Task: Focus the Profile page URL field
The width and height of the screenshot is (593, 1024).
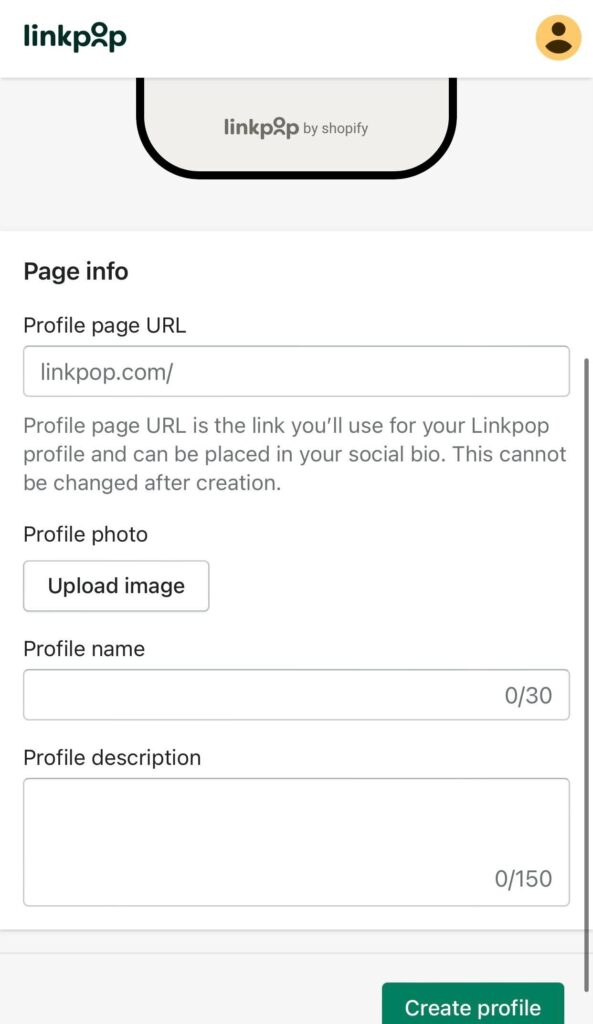Action: pos(296,372)
